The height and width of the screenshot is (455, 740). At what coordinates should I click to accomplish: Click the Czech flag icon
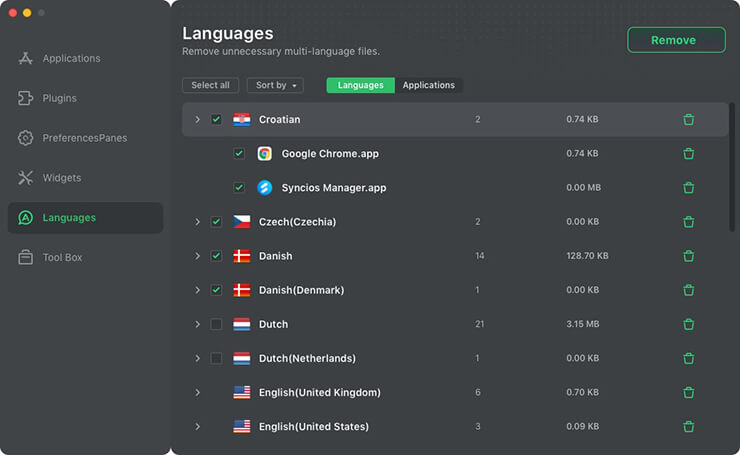[x=242, y=222]
